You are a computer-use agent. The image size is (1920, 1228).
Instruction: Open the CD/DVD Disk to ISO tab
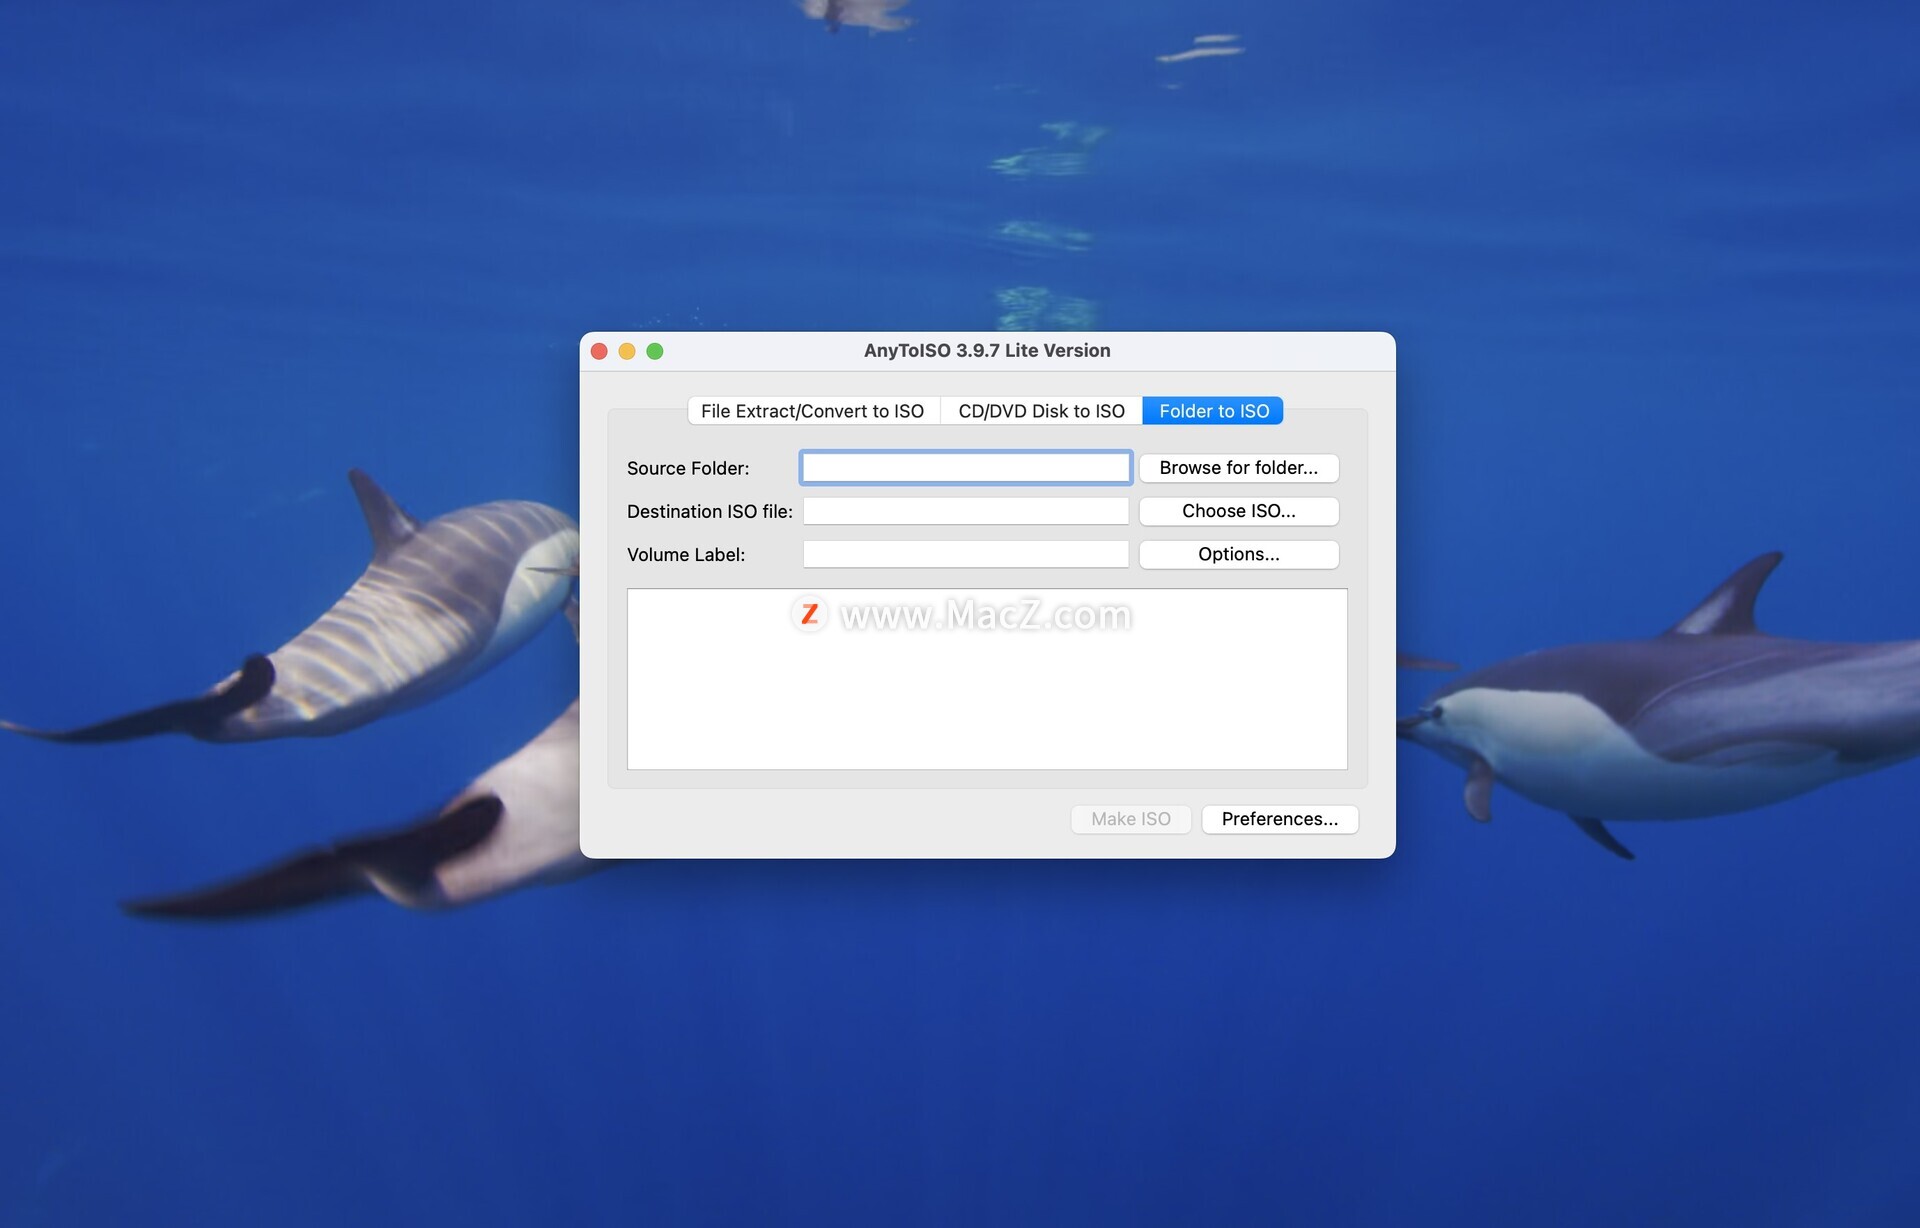[x=1041, y=411]
